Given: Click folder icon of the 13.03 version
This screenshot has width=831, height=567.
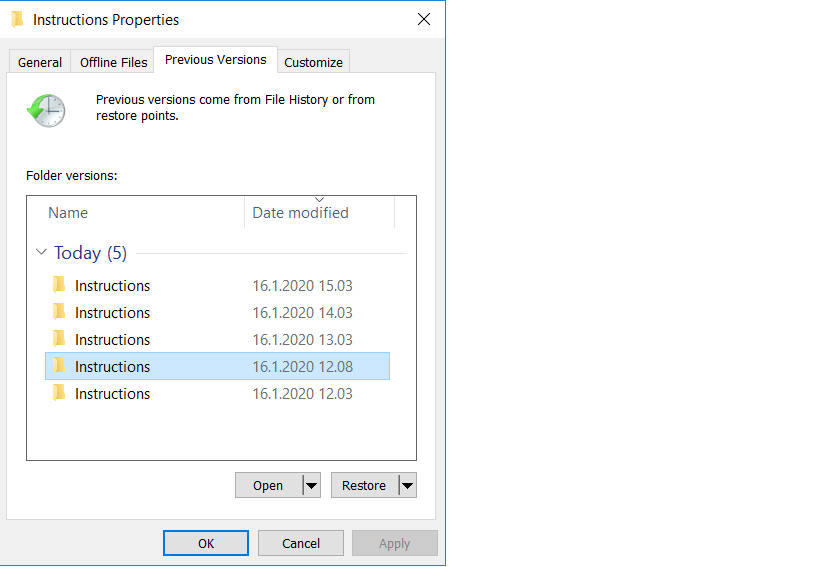Looking at the screenshot, I should [x=59, y=339].
